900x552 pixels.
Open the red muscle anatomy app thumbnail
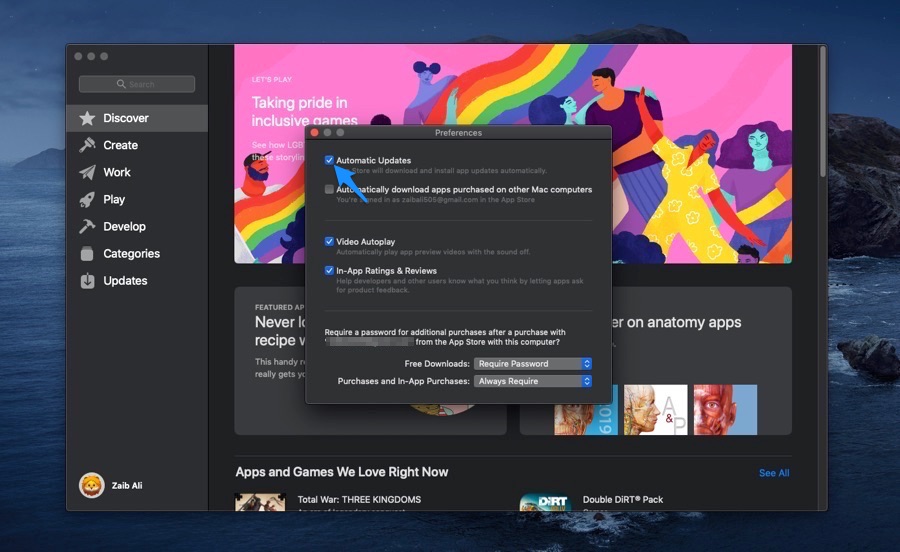[725, 410]
